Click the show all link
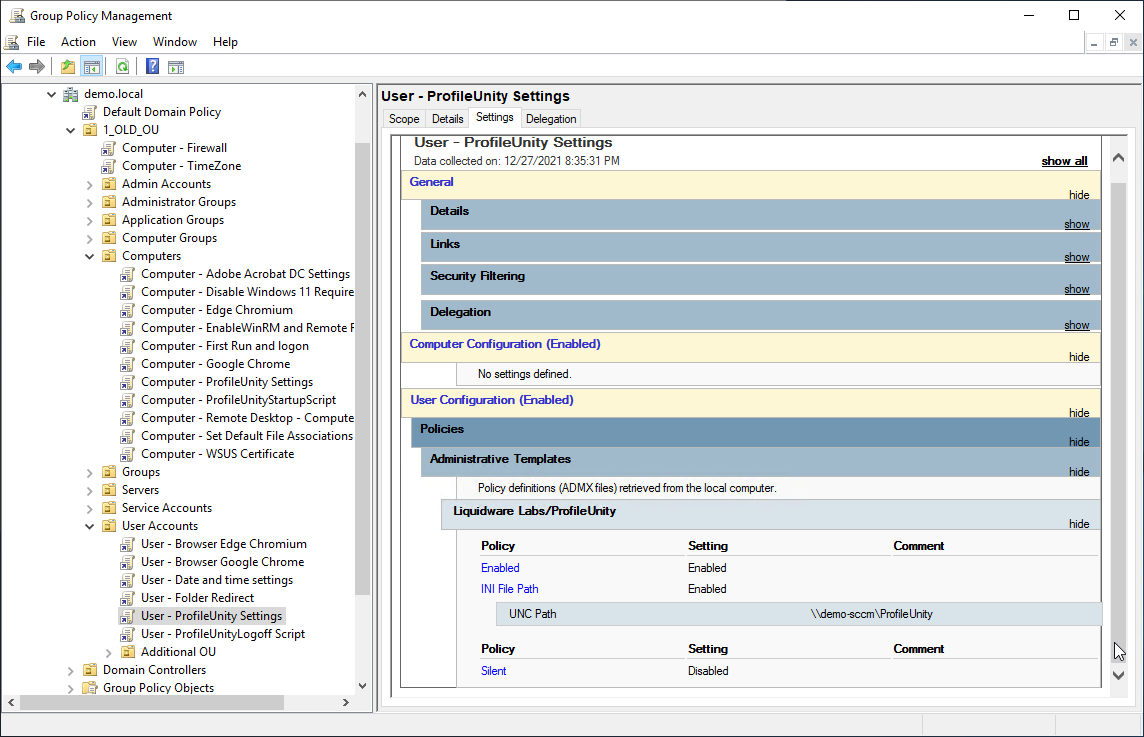 click(1064, 160)
